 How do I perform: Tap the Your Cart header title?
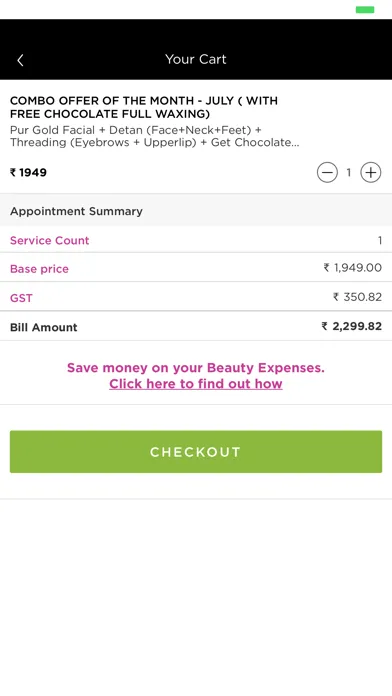tap(196, 59)
